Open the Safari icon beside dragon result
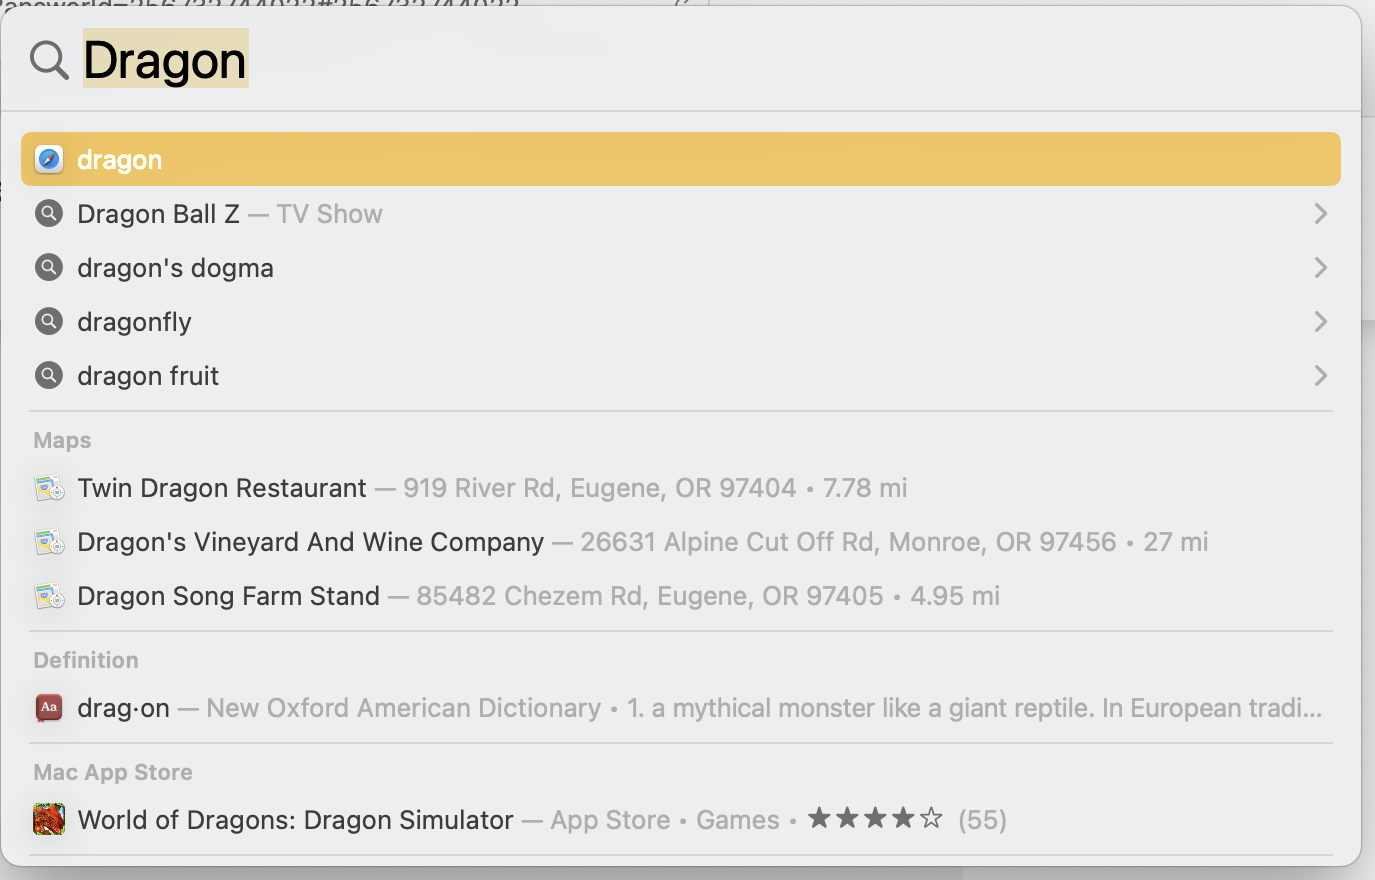1375x880 pixels. [x=49, y=159]
